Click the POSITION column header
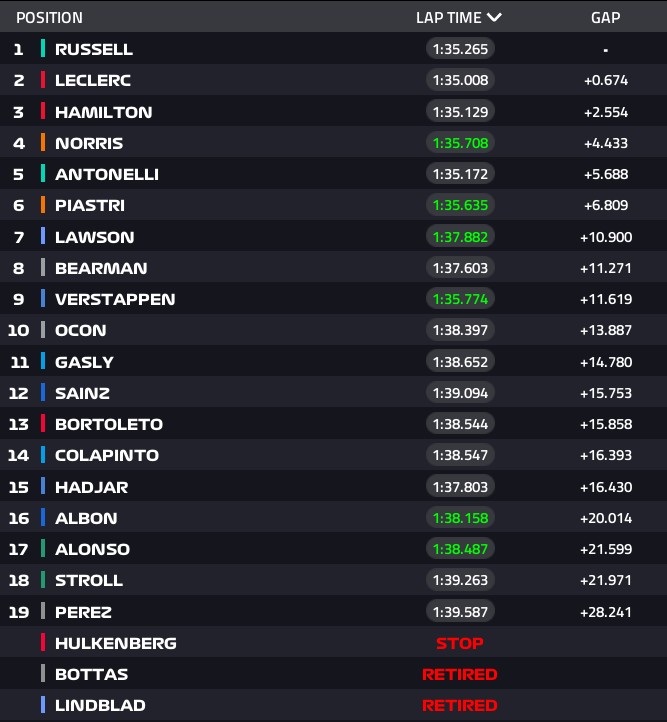This screenshot has width=667, height=722. coord(49,18)
